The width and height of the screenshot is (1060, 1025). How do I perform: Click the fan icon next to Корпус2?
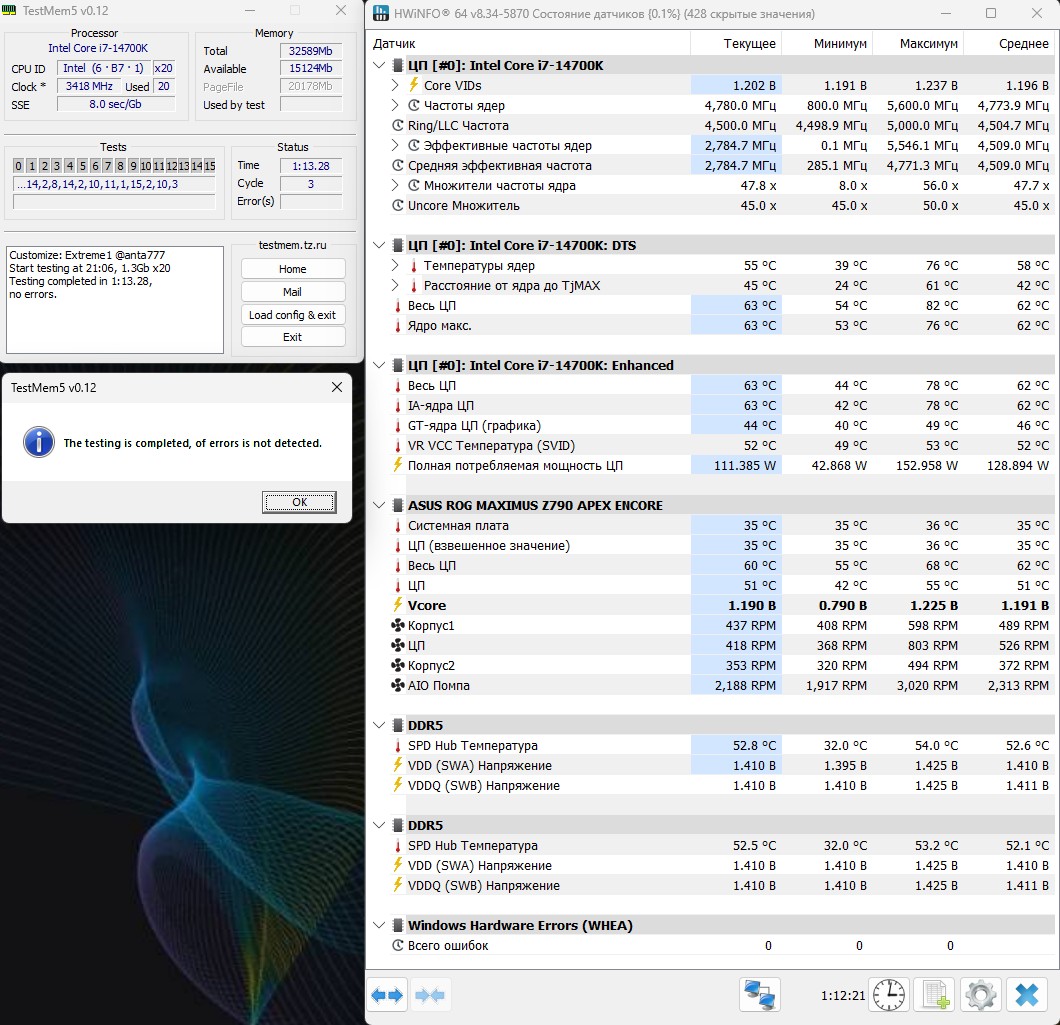398,665
